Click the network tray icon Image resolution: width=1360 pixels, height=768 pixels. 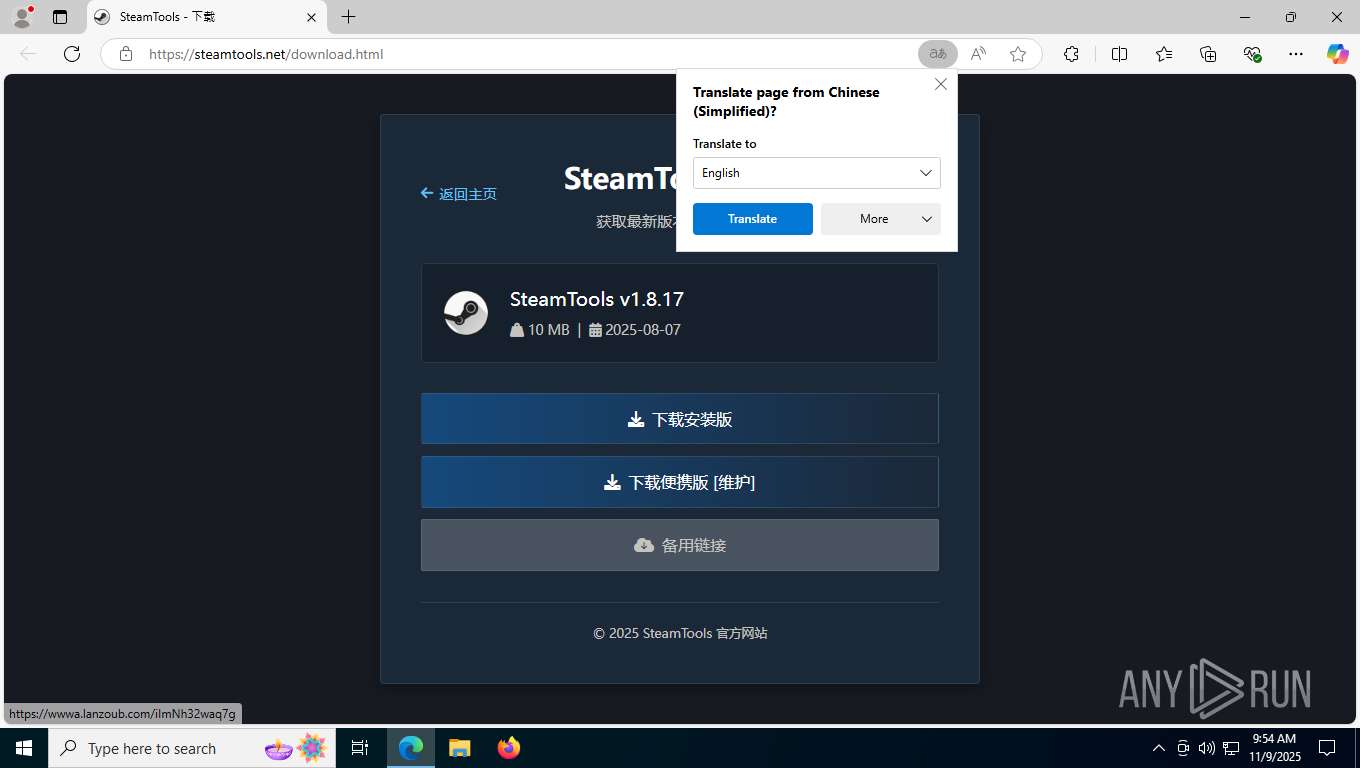(x=1231, y=748)
